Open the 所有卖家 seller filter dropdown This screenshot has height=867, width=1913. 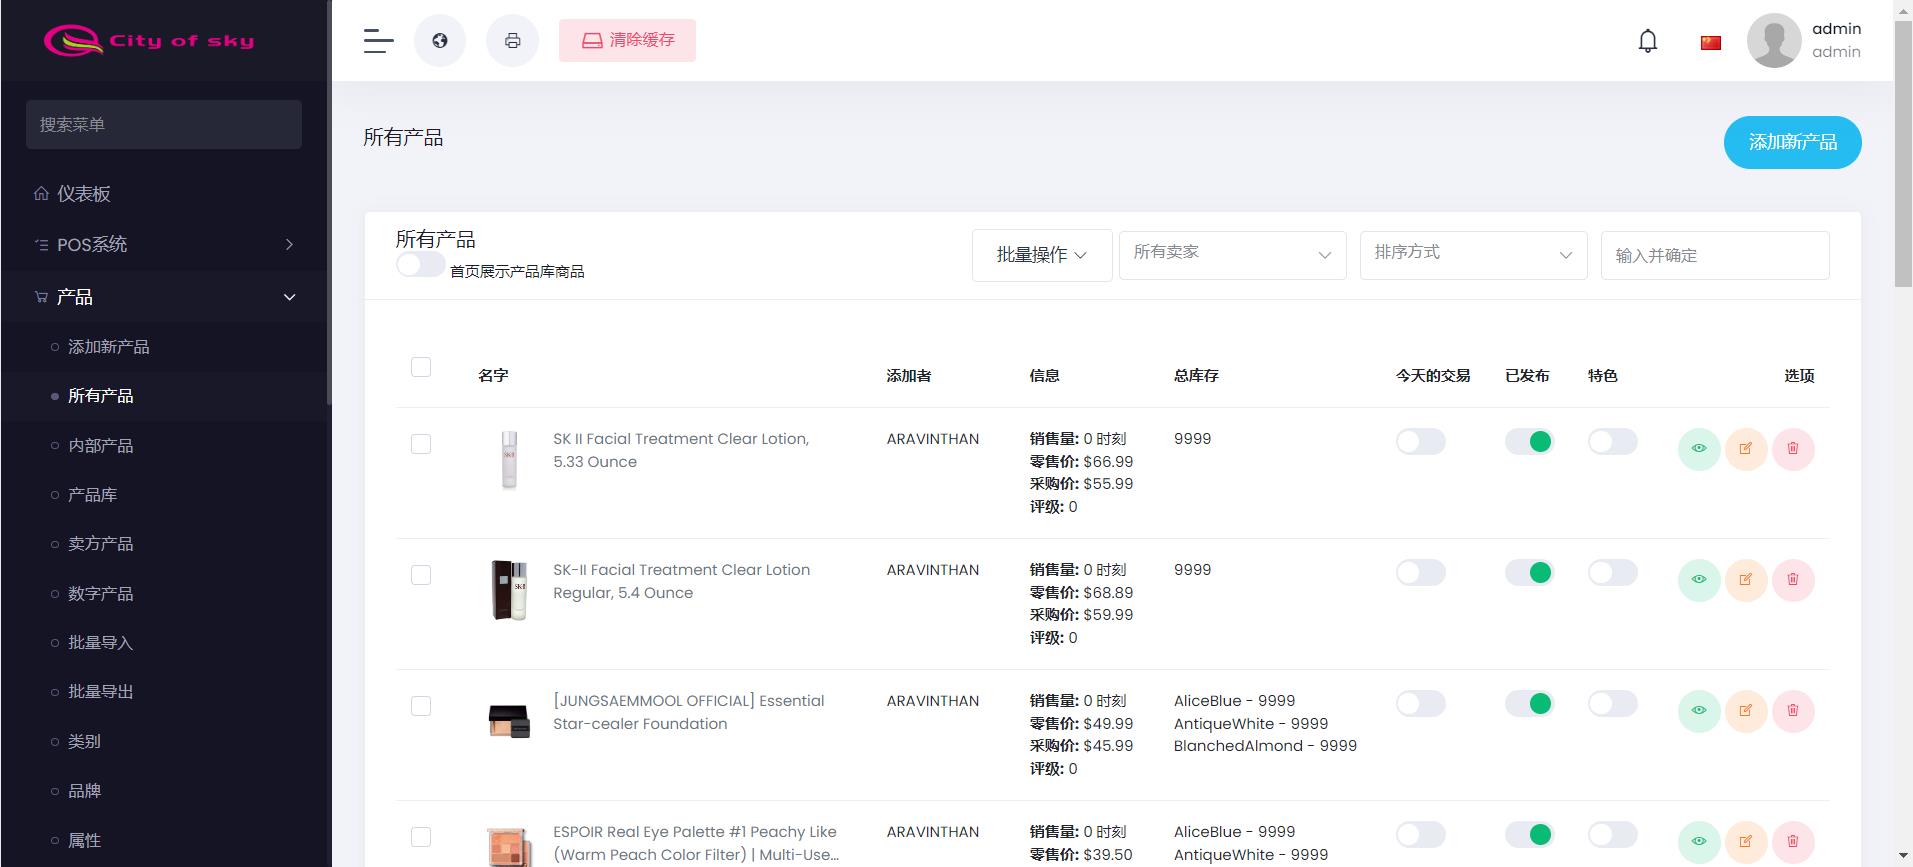pyautogui.click(x=1232, y=255)
